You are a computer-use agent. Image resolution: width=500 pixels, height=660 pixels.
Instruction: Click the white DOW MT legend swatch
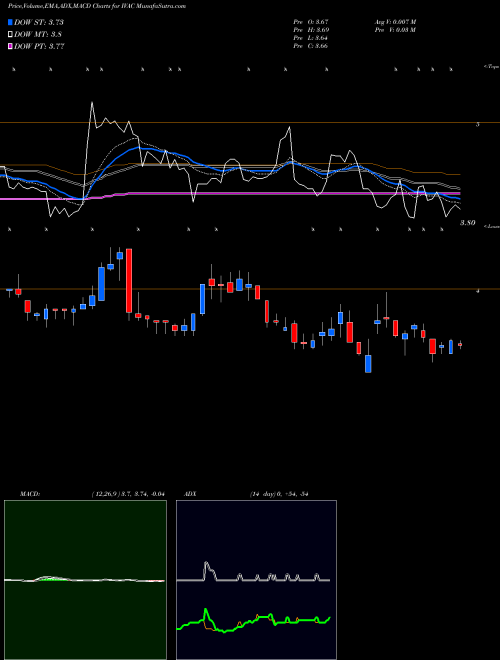(11, 34)
